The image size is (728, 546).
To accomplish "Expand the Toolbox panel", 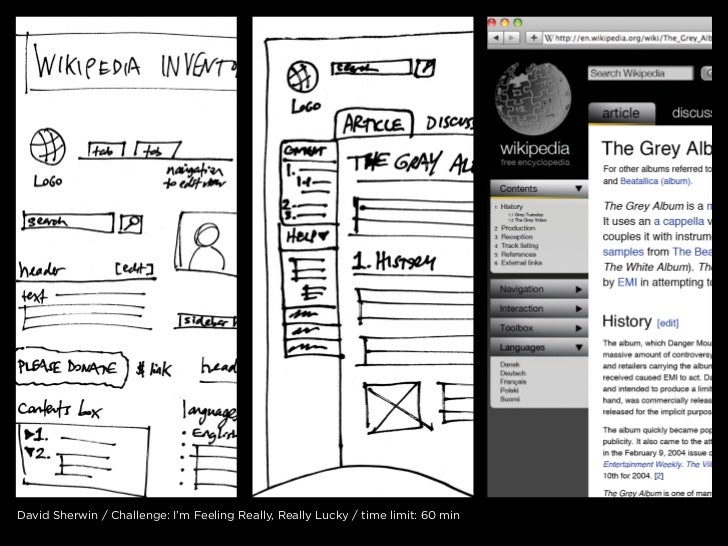I will point(539,328).
